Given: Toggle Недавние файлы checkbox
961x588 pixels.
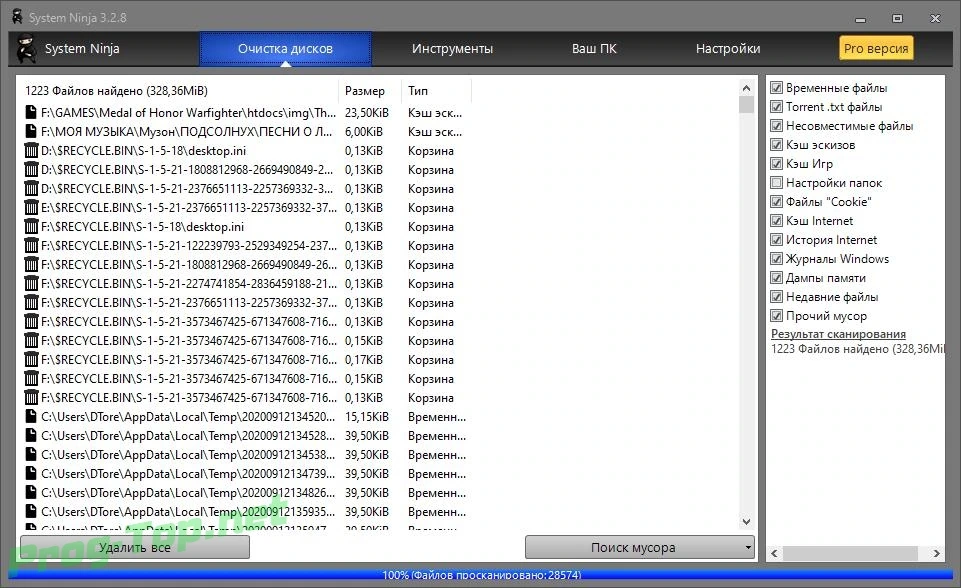Looking at the screenshot, I should [777, 297].
